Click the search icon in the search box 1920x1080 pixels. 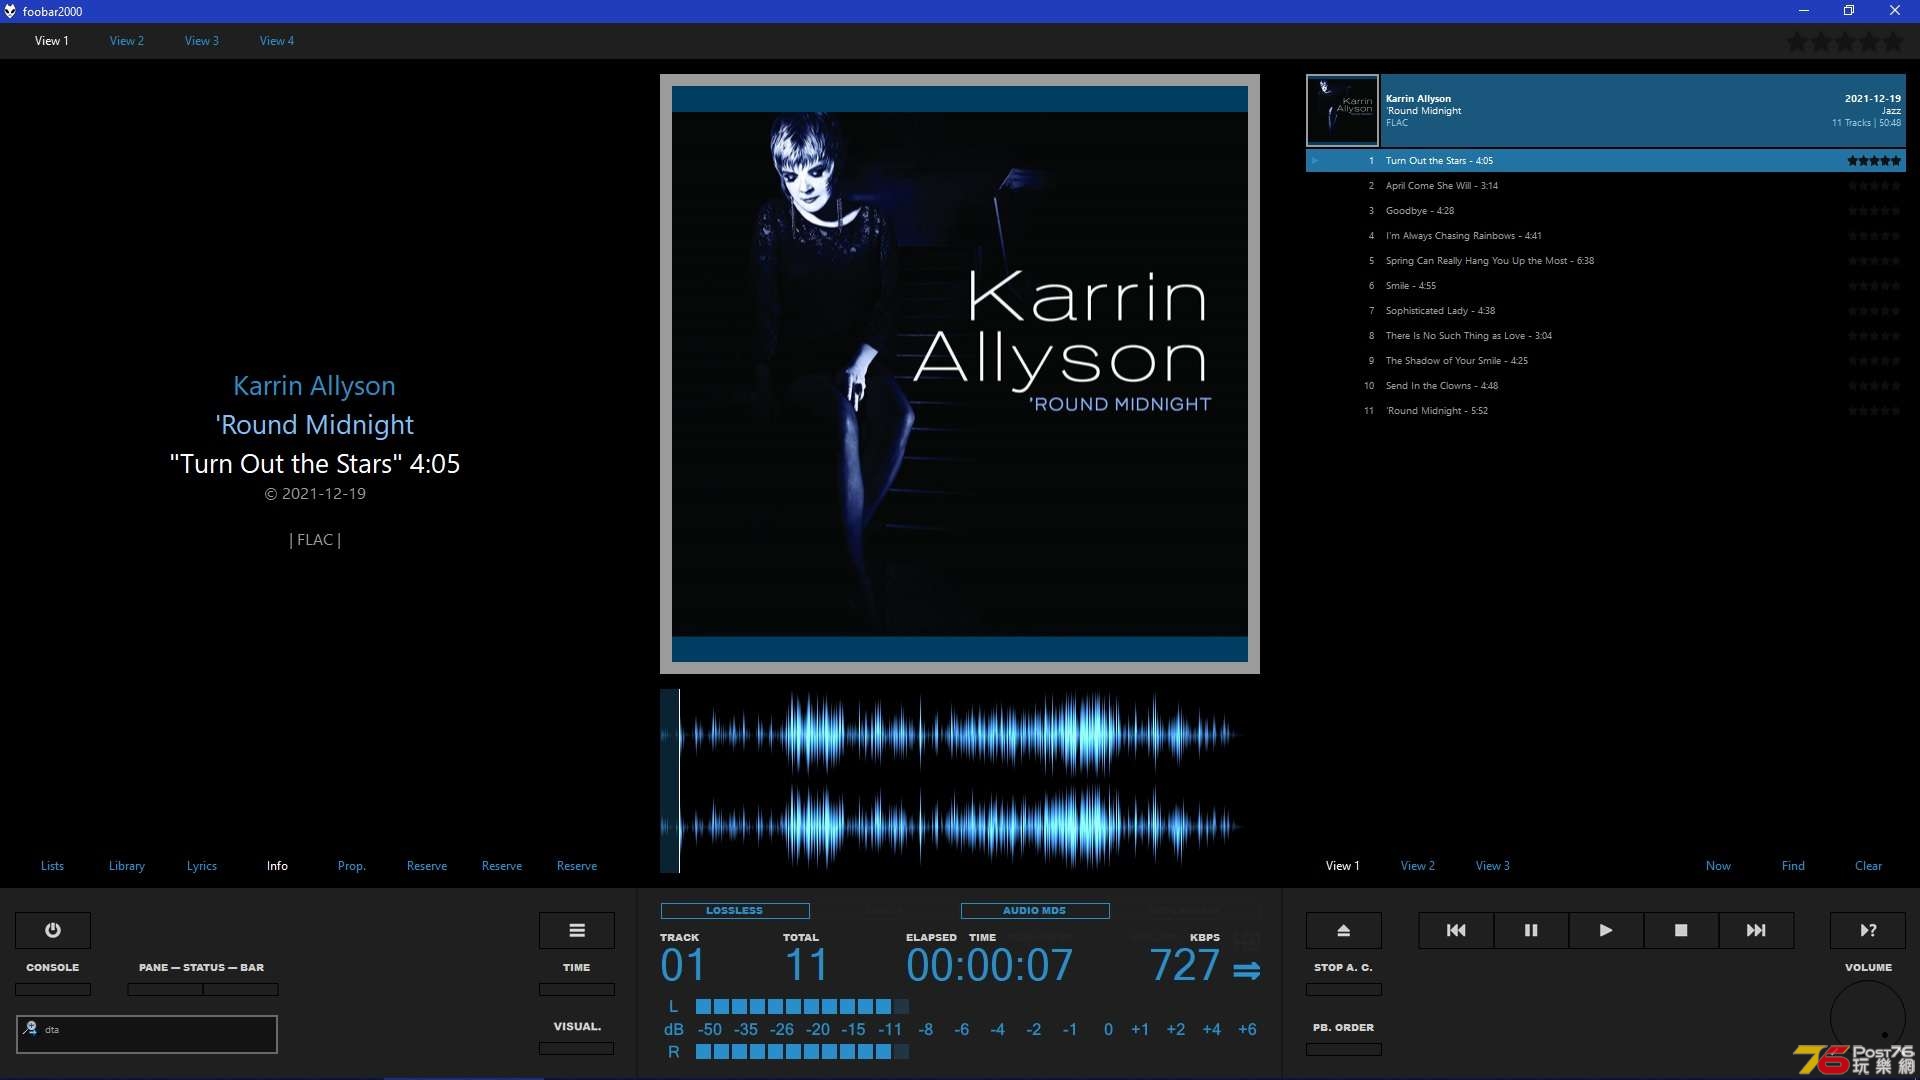(x=30, y=1028)
